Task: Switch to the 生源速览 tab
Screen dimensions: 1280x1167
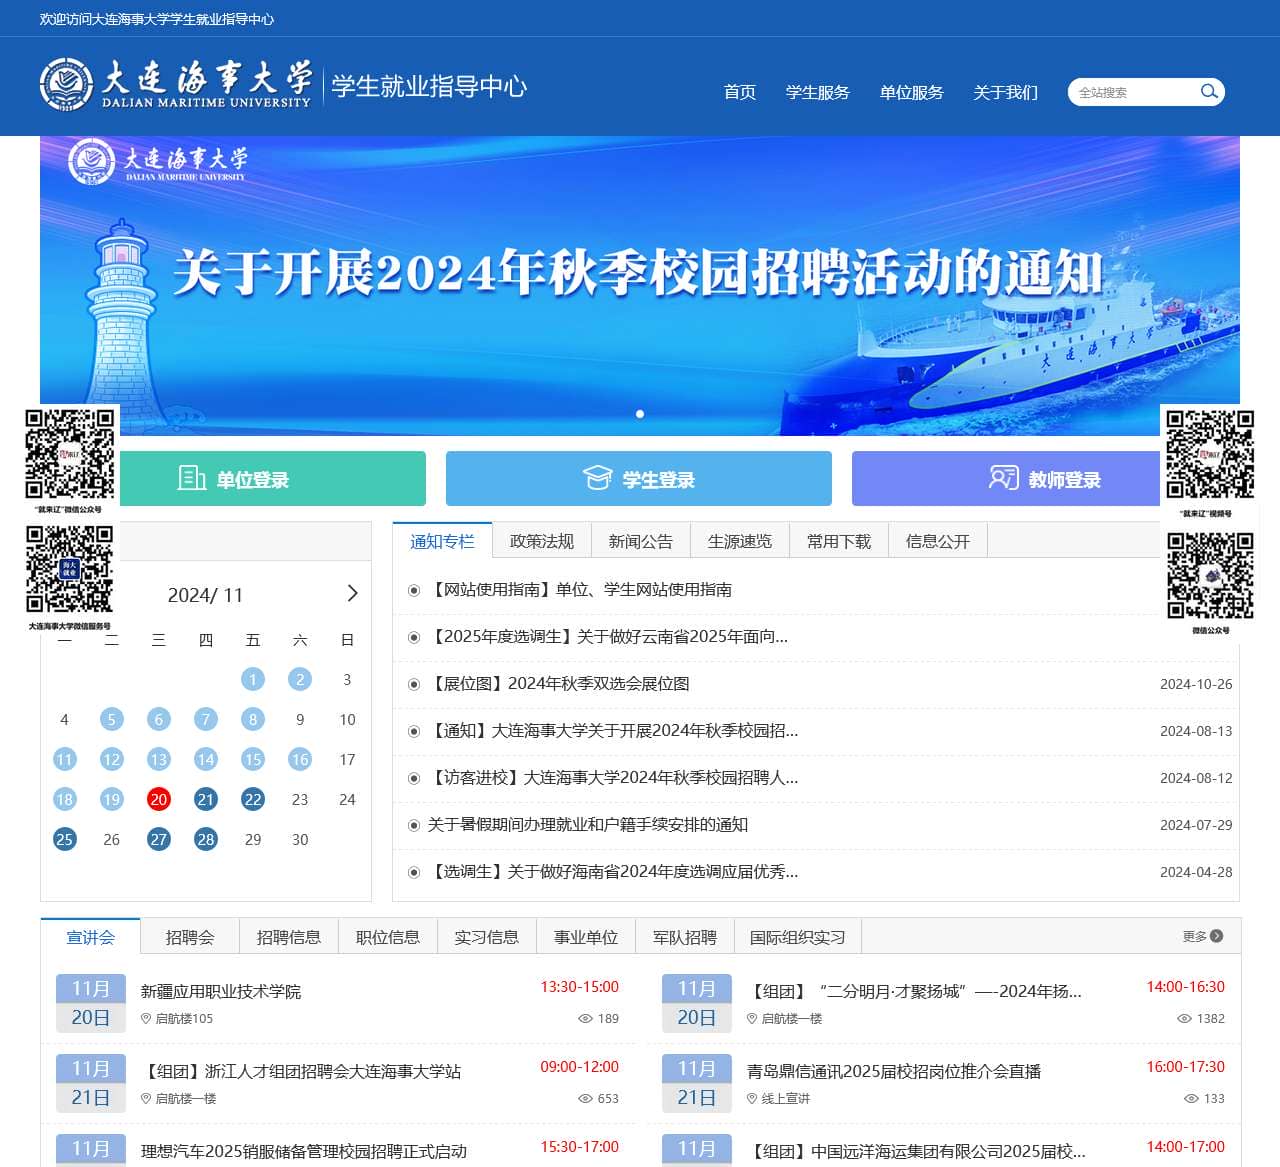Action: pos(740,541)
